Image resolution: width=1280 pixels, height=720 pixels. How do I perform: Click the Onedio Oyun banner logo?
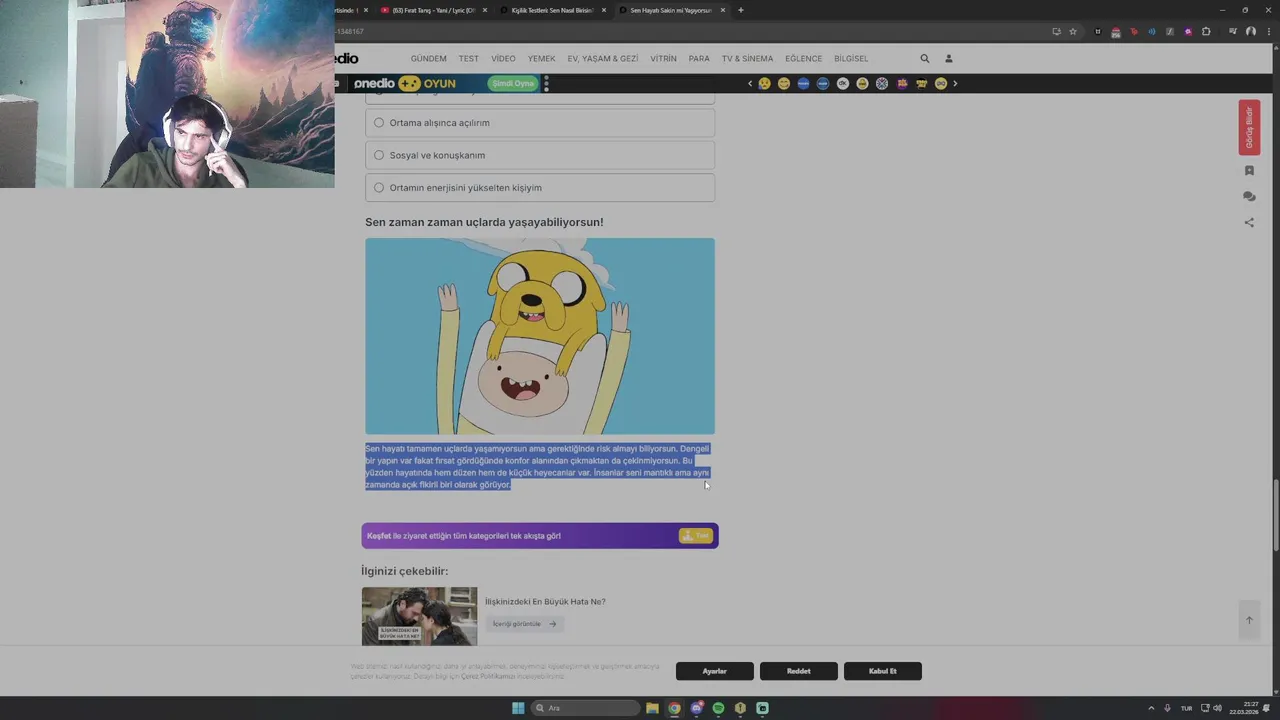click(405, 84)
